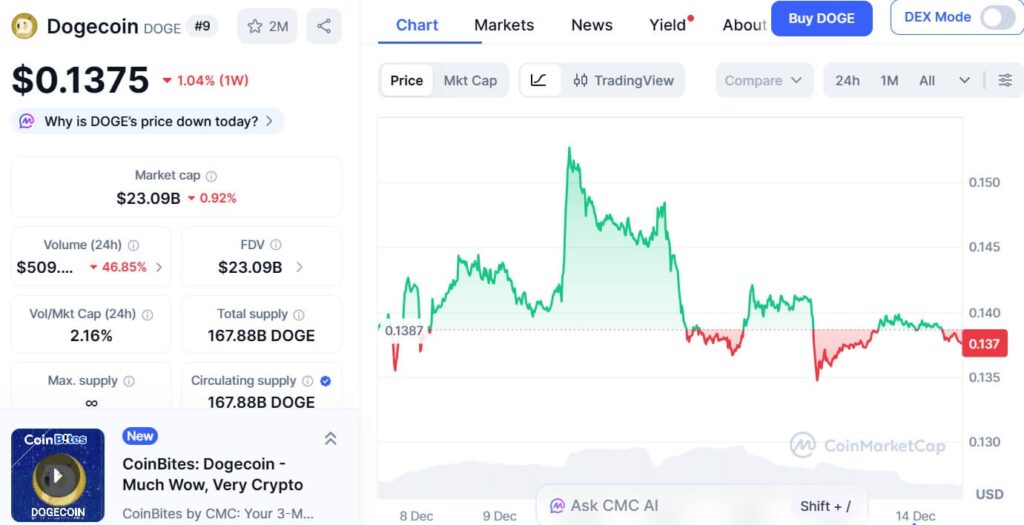Image resolution: width=1024 pixels, height=525 pixels.
Task: Click Circulating supply info icon
Action: [308, 381]
